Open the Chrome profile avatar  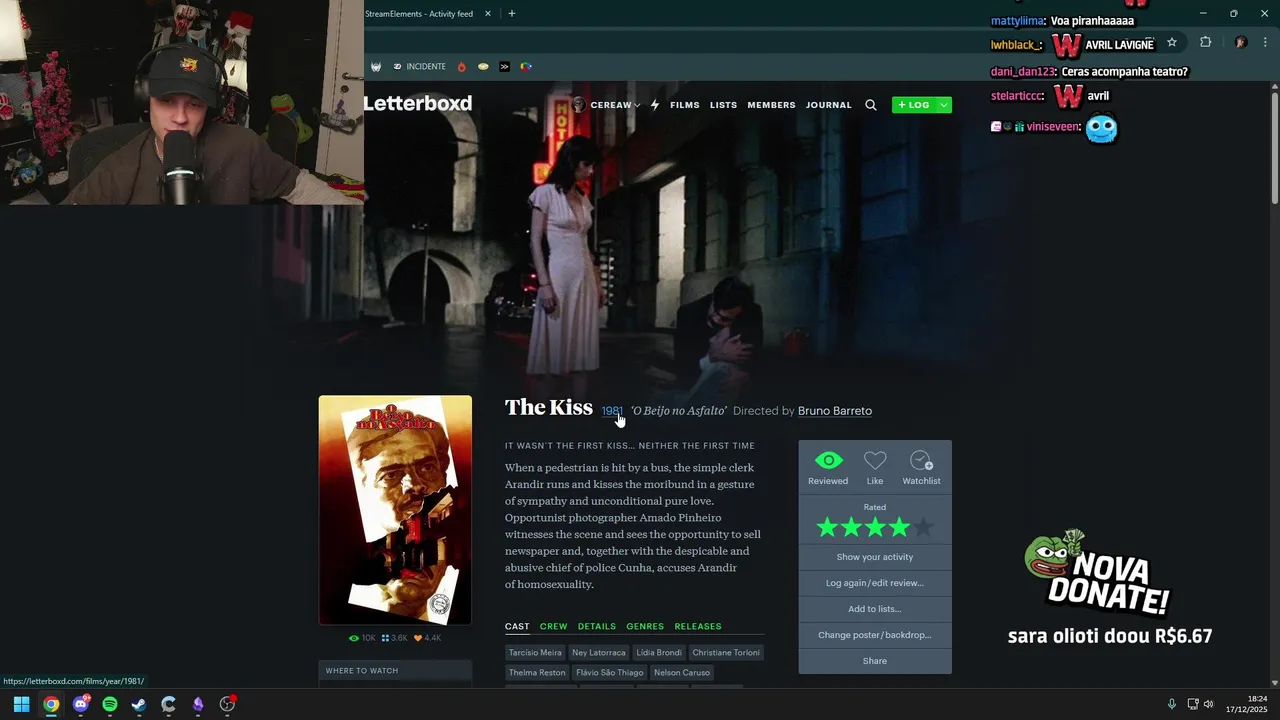tap(1241, 42)
